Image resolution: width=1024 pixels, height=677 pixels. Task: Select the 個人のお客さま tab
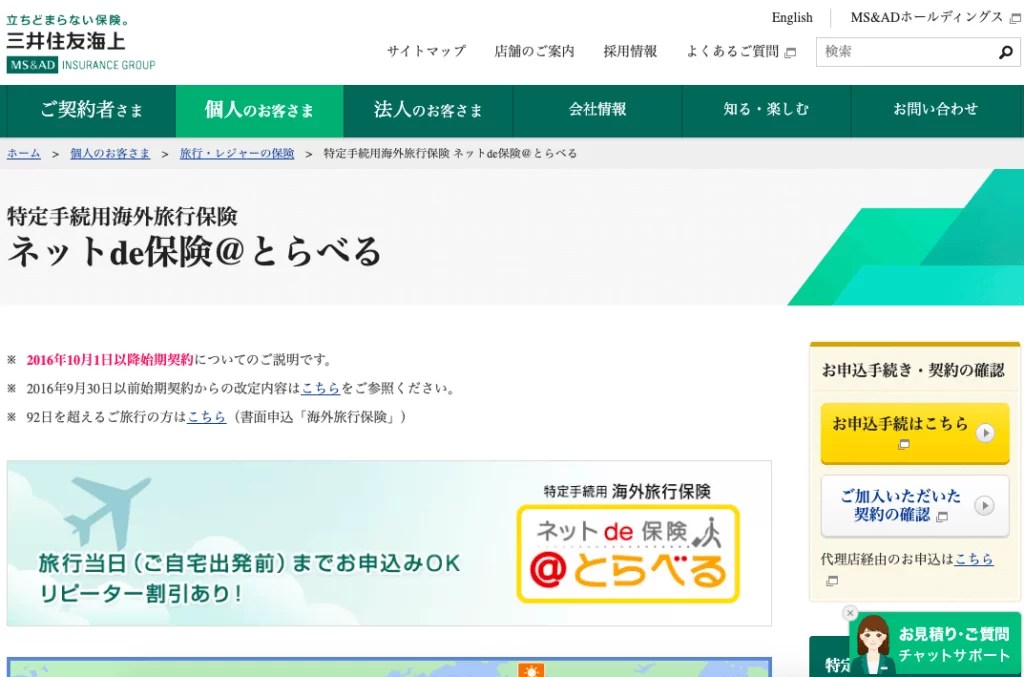[x=259, y=110]
